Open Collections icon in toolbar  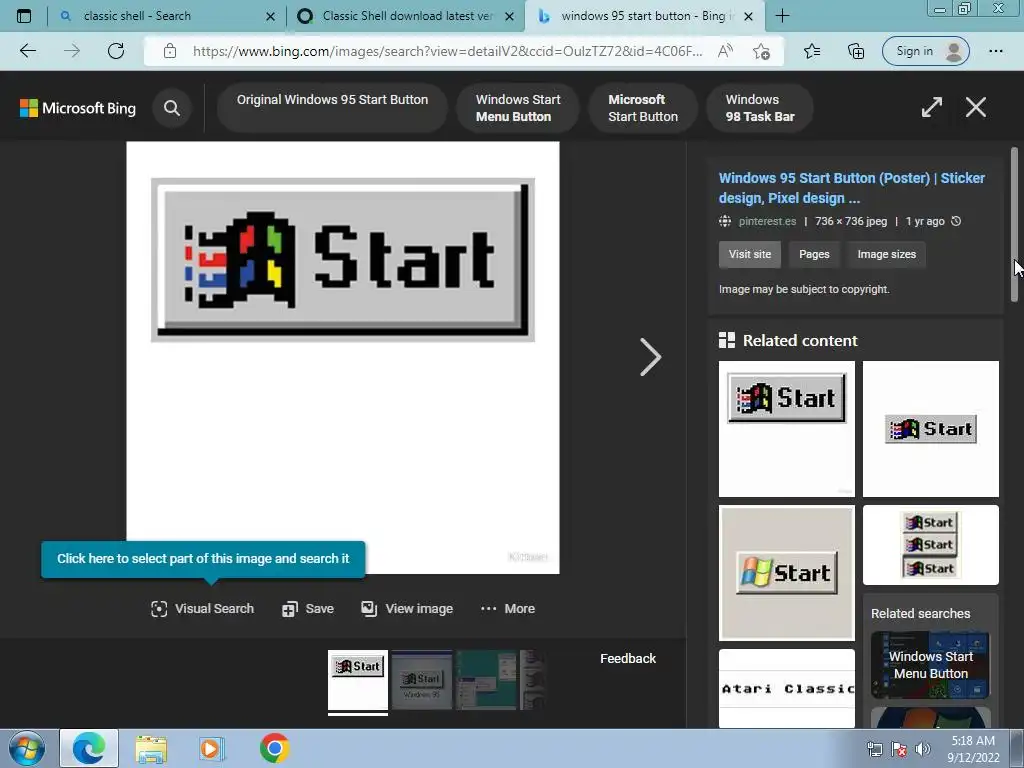[x=856, y=51]
